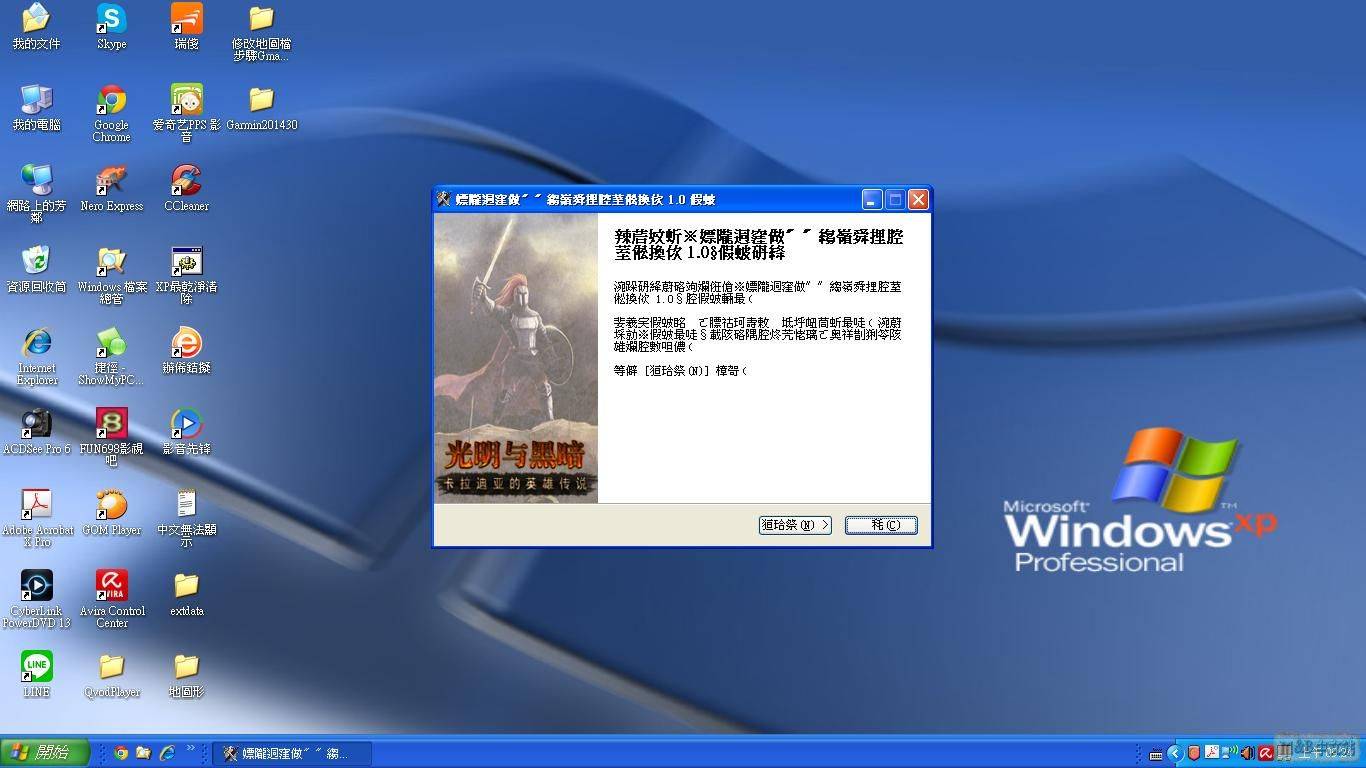Open Avira Control Center

coord(111,599)
